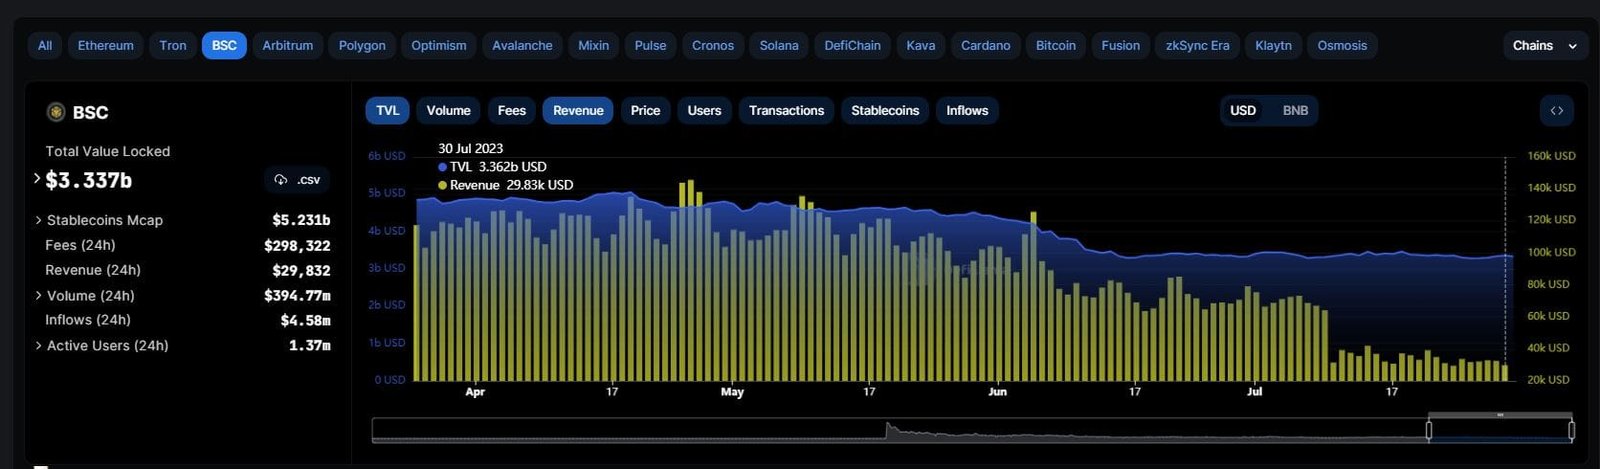
Task: Click the BSC coin logo icon
Action: (56, 112)
